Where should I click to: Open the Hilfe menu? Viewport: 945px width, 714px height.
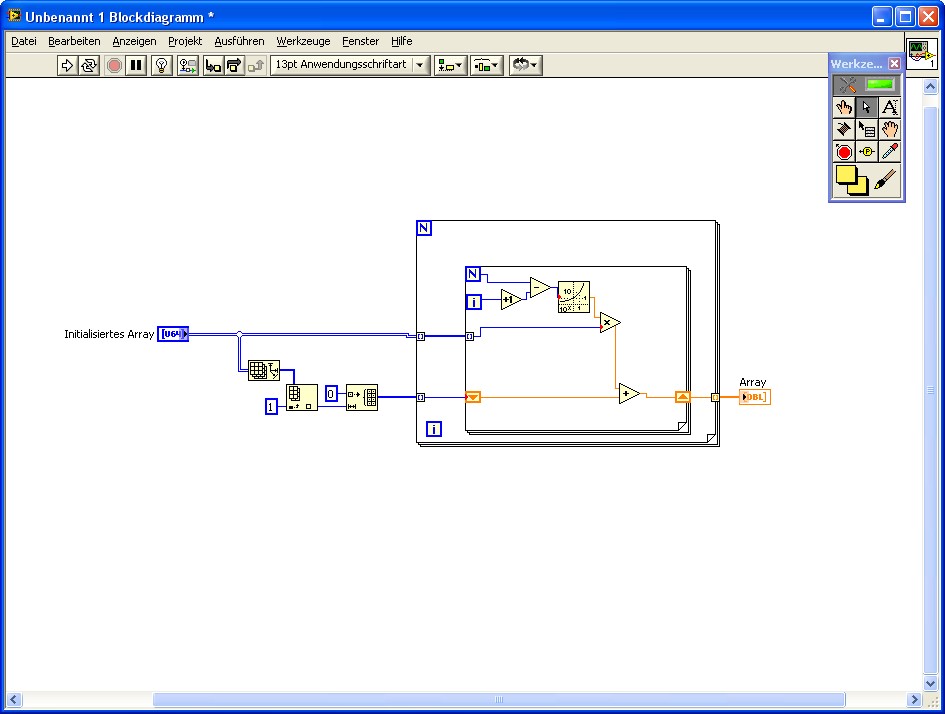(x=401, y=41)
